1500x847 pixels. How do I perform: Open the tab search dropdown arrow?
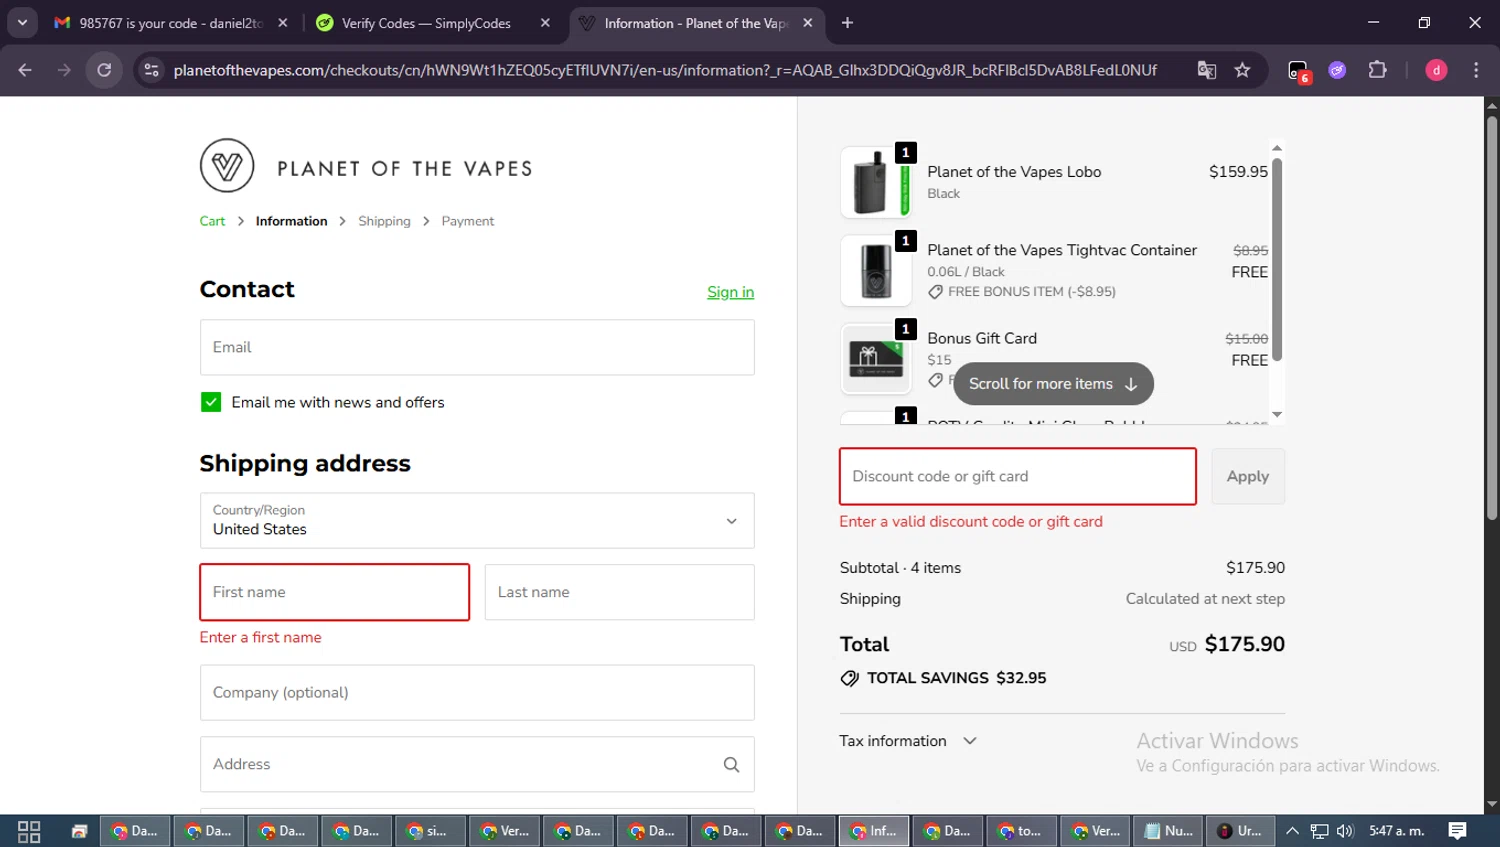point(22,23)
